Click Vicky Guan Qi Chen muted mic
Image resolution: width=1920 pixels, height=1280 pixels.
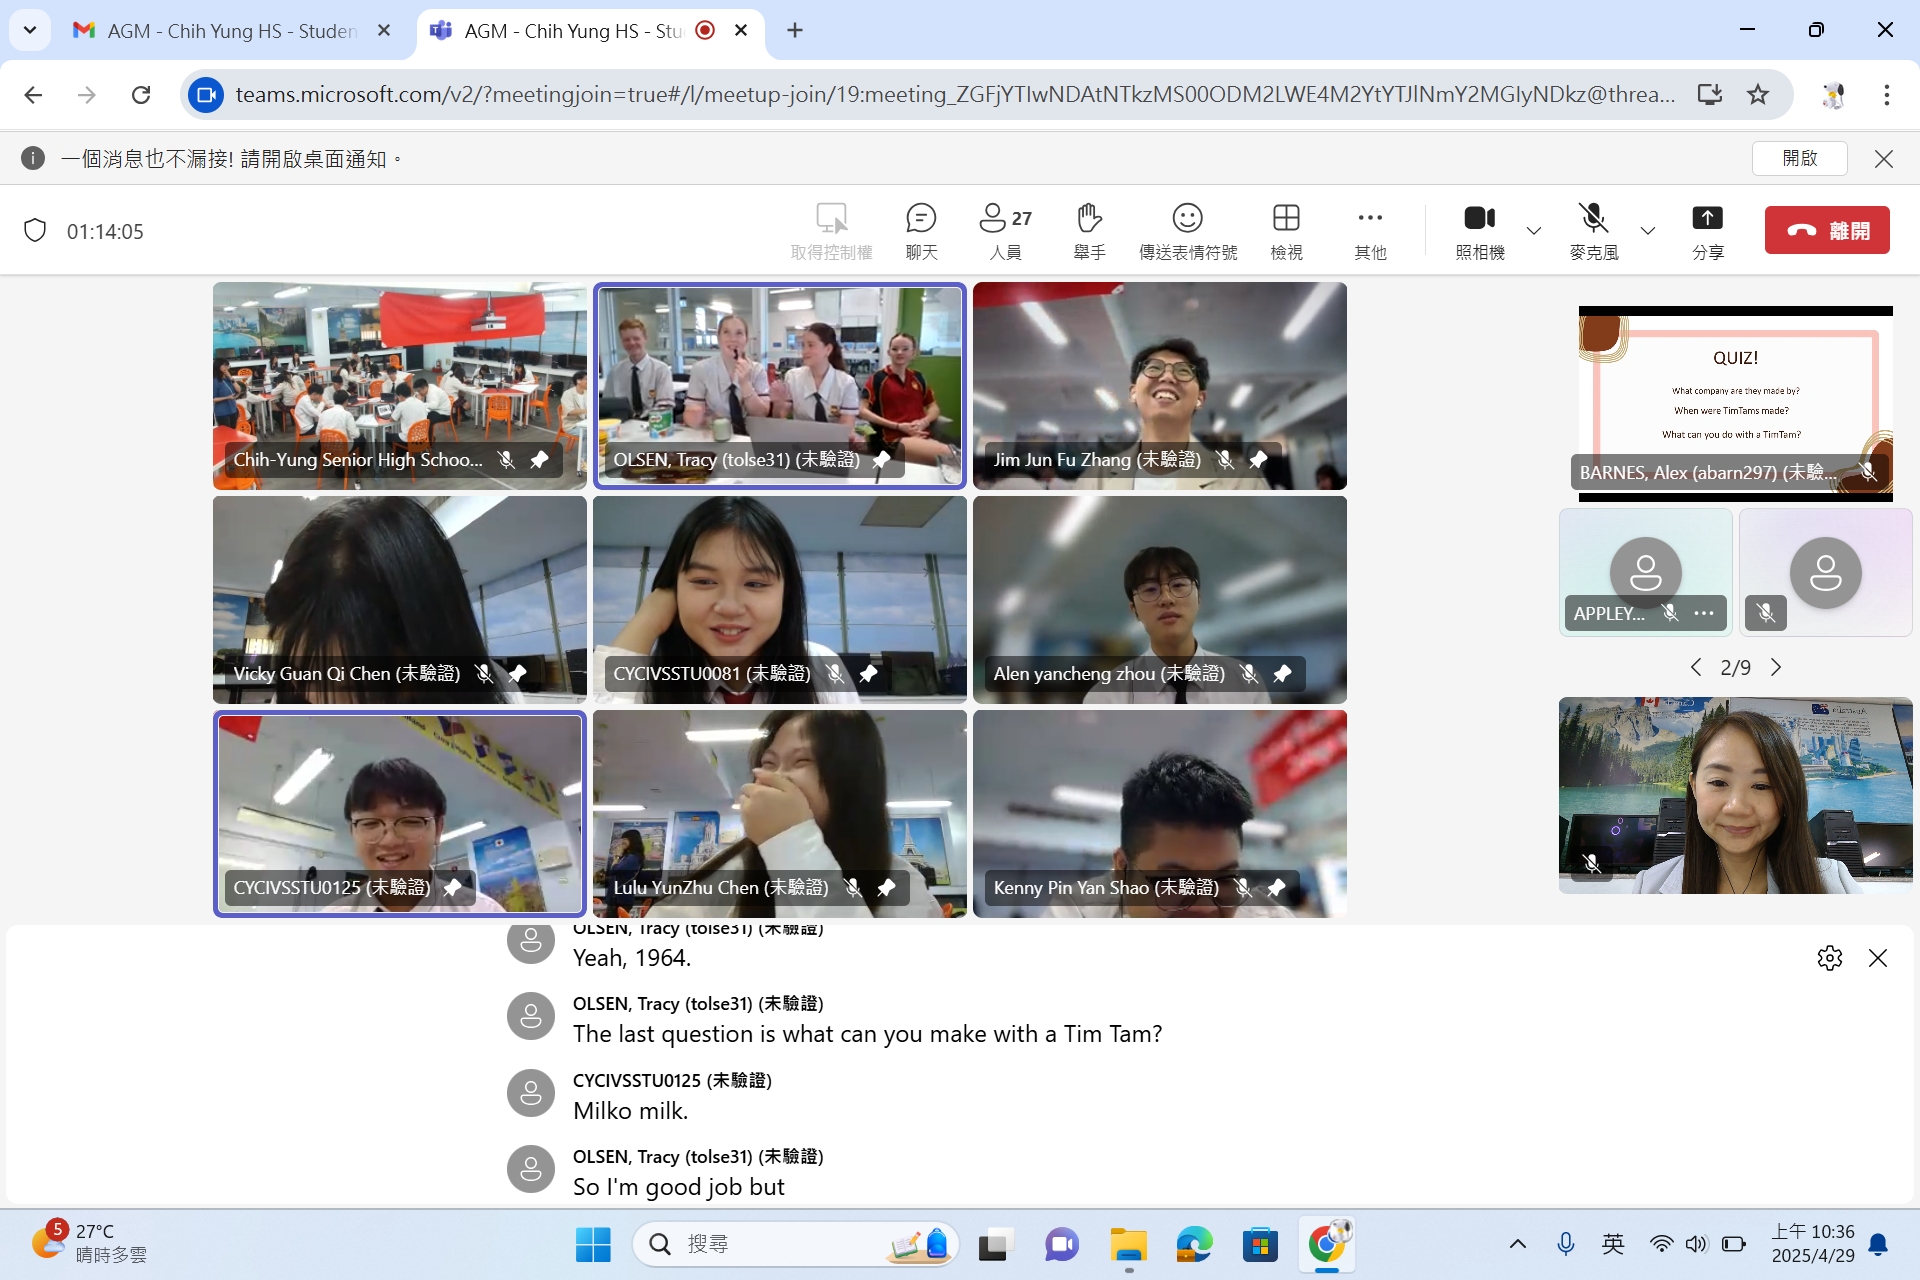tap(484, 674)
